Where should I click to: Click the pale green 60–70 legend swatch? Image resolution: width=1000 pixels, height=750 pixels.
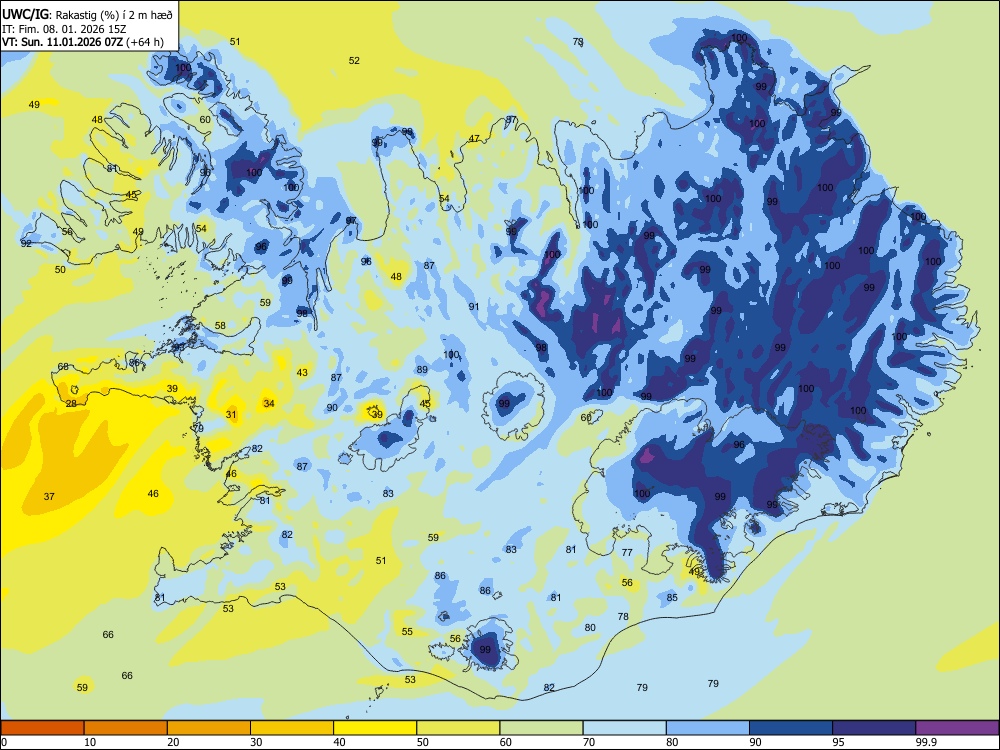click(541, 728)
